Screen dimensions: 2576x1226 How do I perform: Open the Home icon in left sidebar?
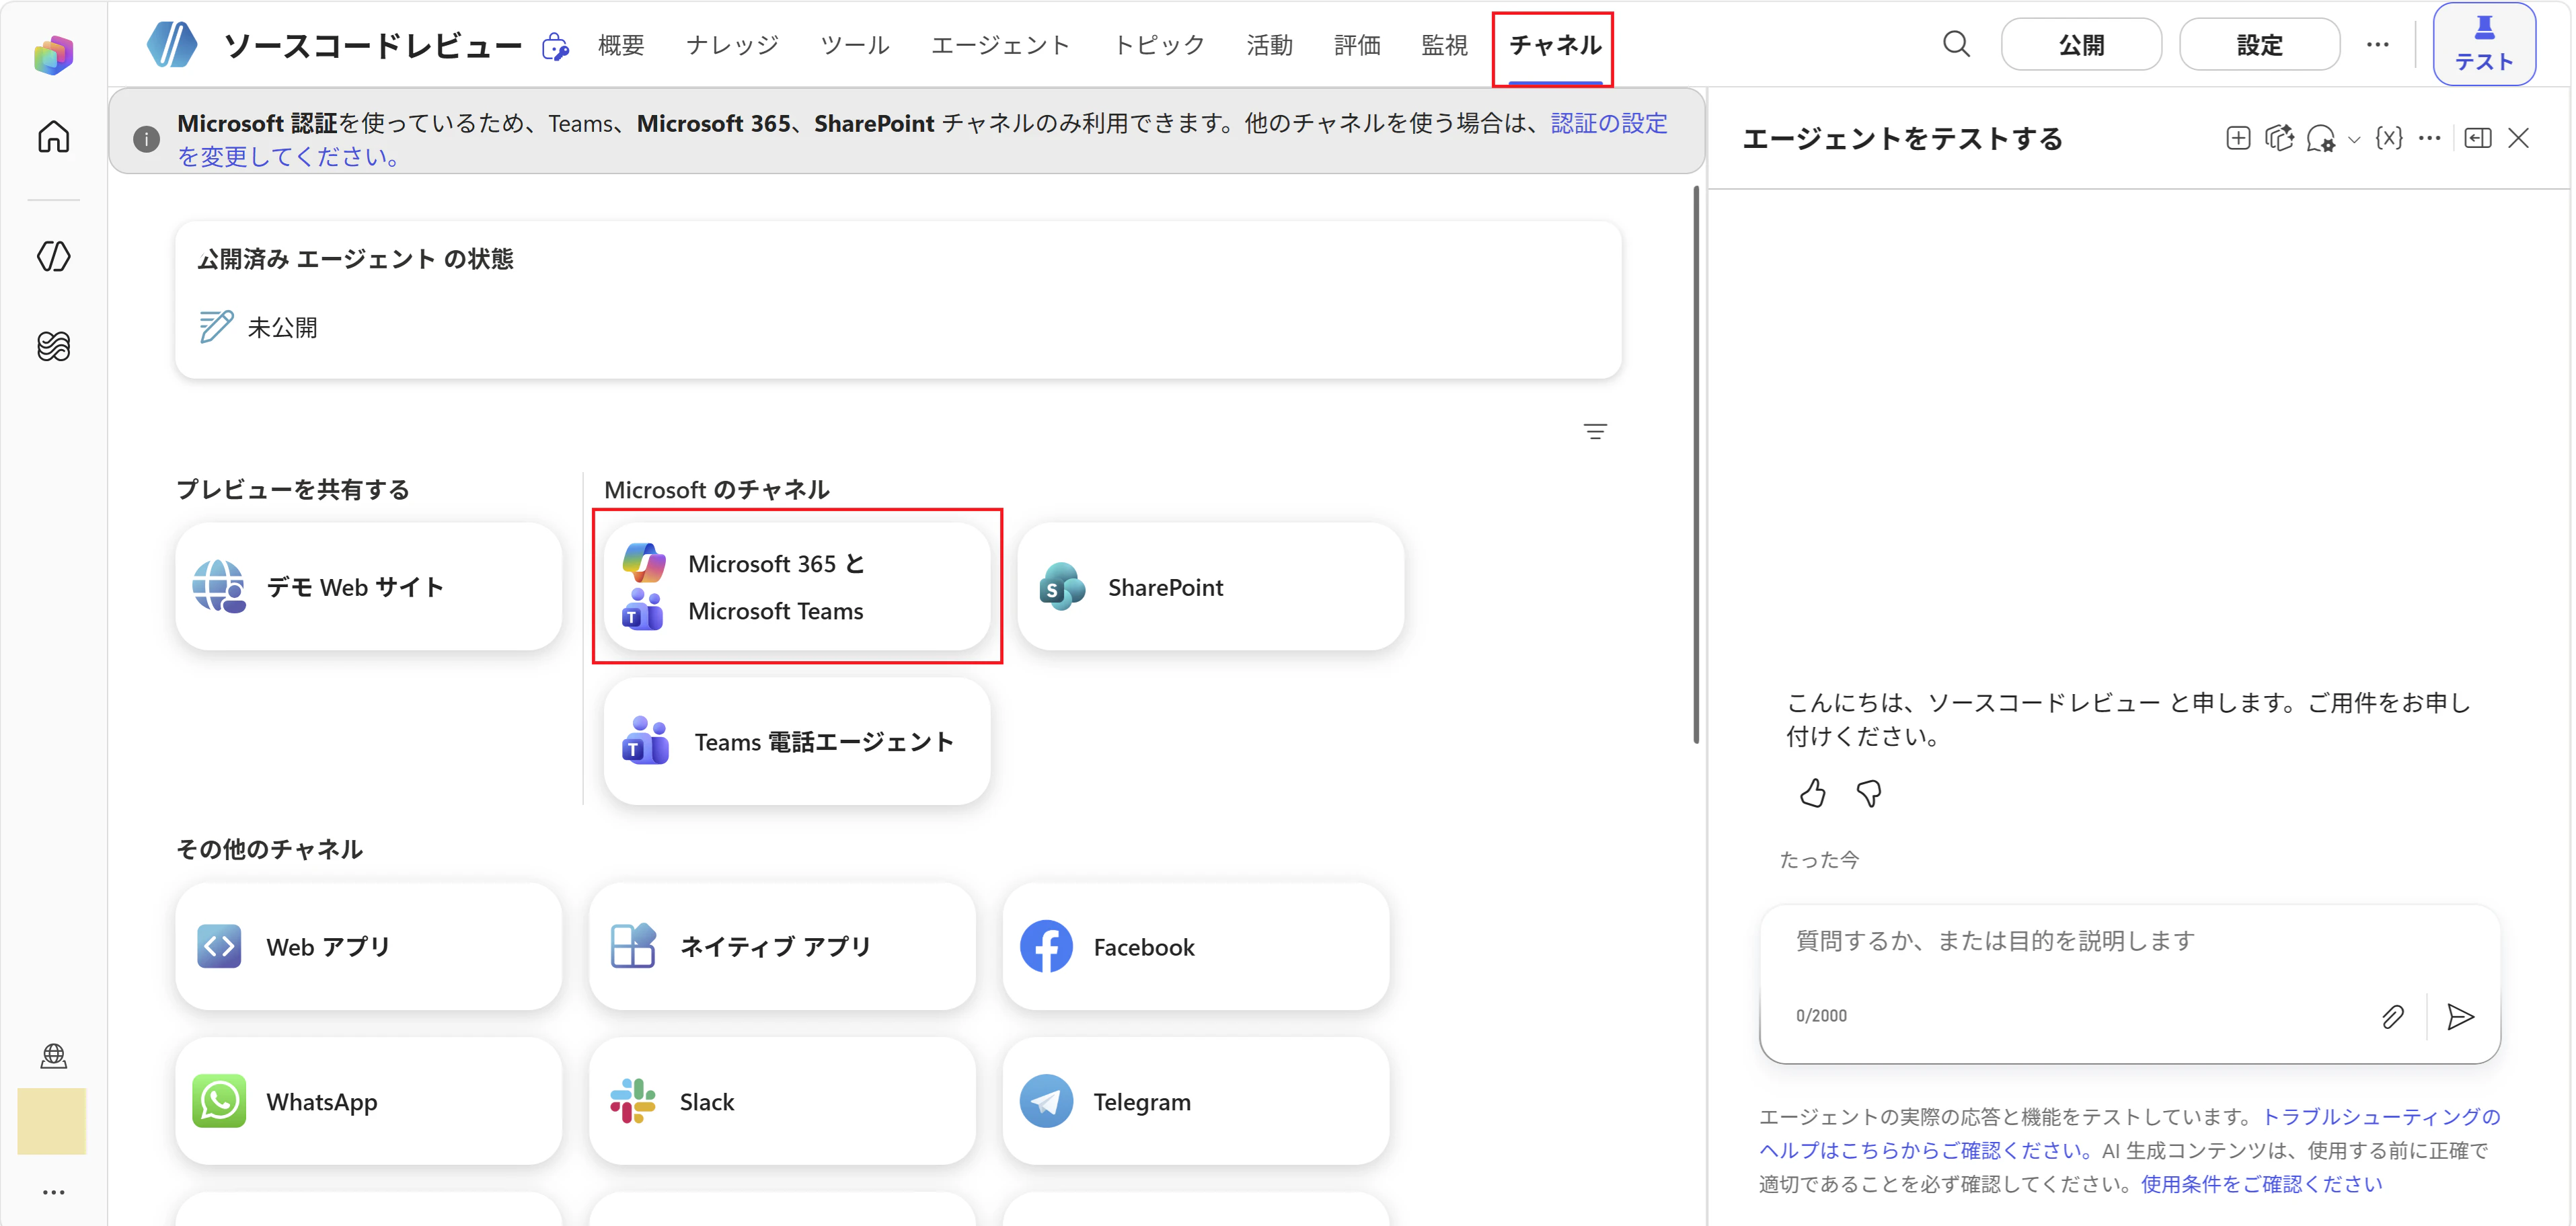pos(54,136)
